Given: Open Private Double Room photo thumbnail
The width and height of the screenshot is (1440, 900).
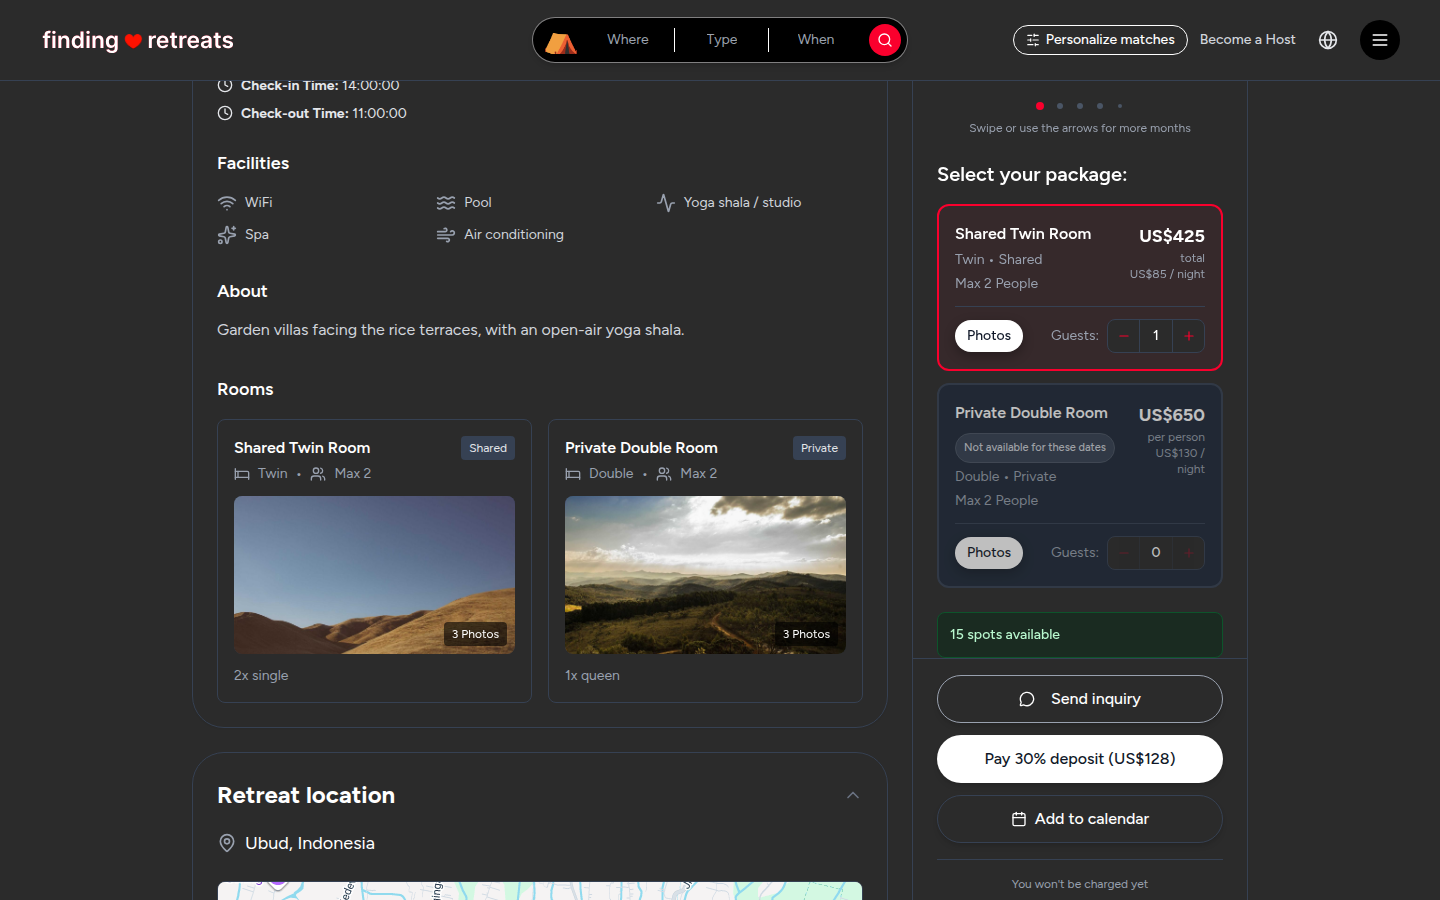Looking at the screenshot, I should [705, 575].
